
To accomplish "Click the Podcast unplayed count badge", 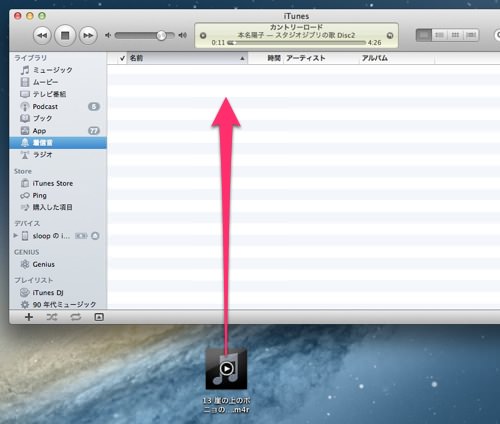I will tap(94, 107).
